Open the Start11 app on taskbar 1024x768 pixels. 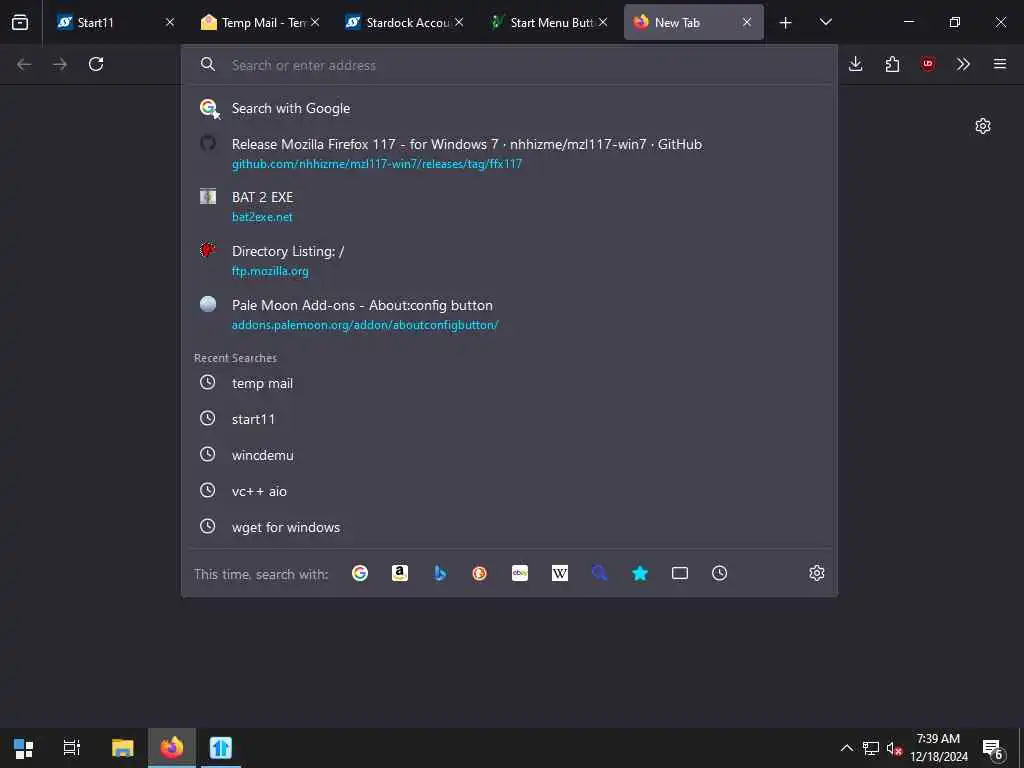[221, 748]
